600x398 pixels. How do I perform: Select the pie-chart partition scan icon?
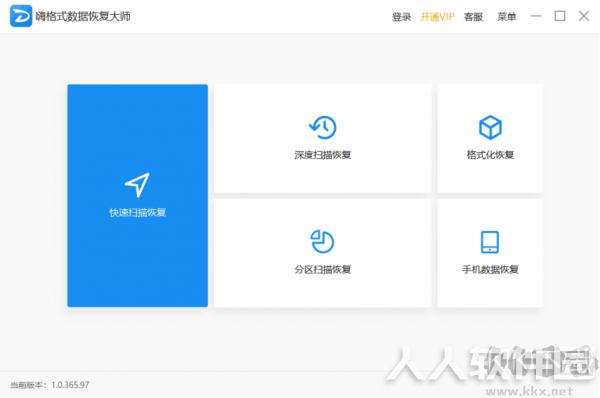click(x=322, y=241)
